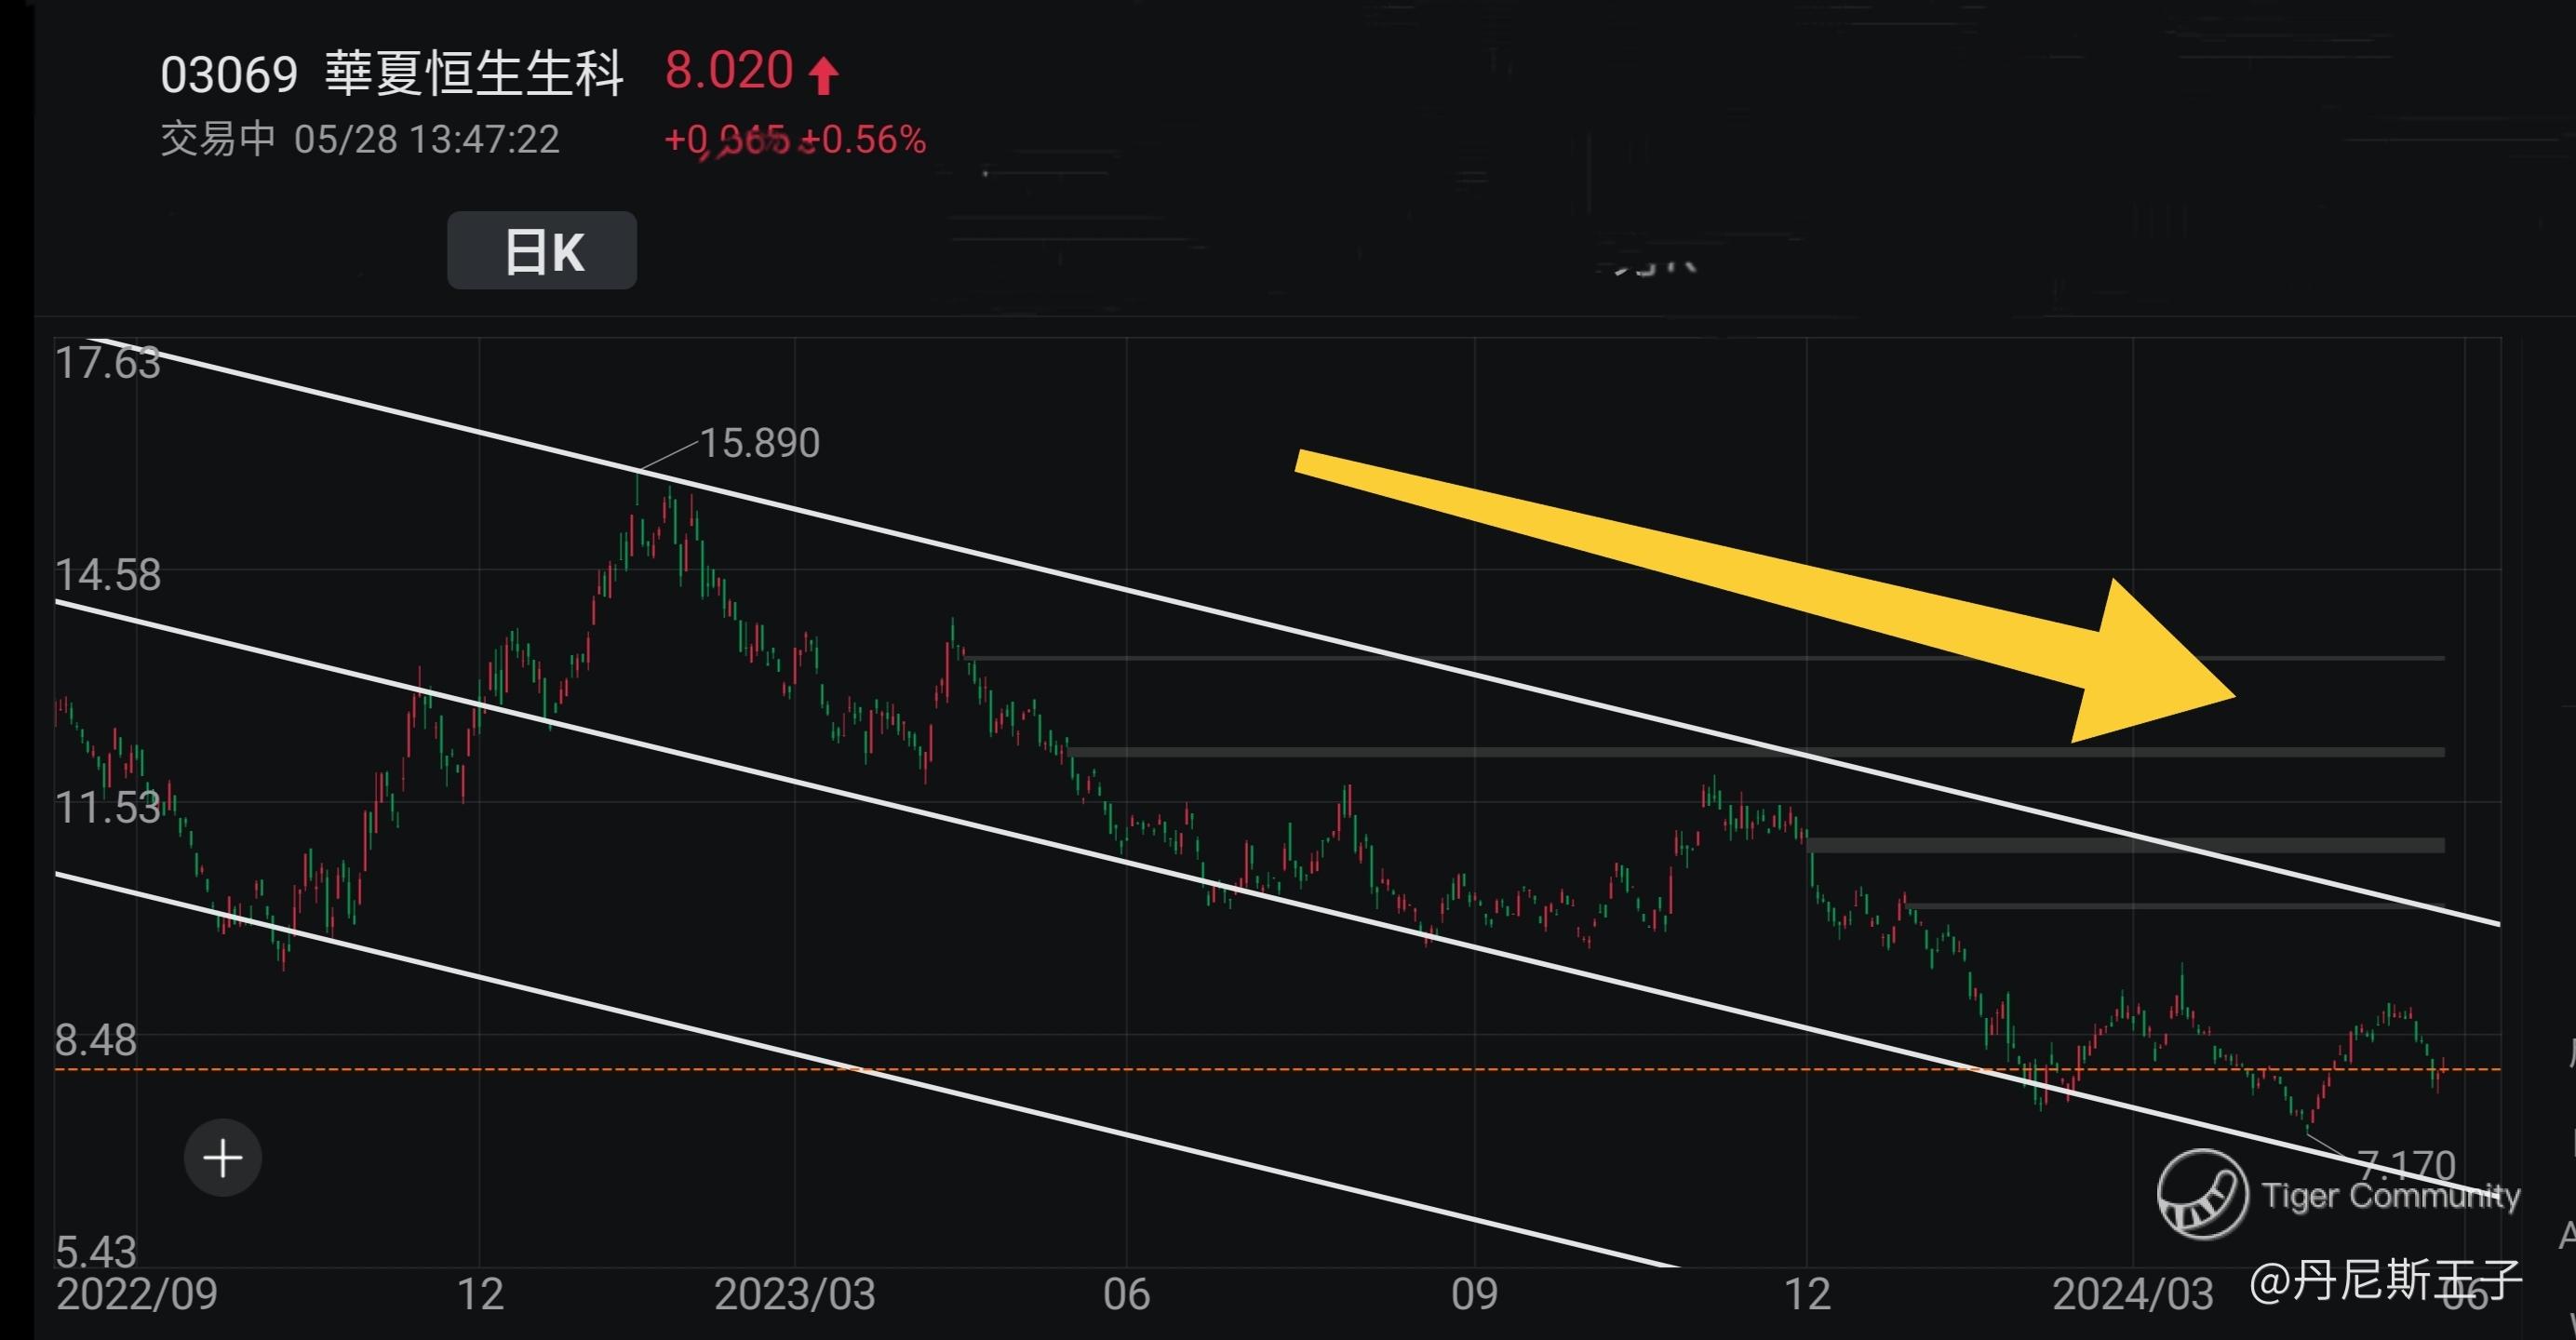Screen dimensions: 2576x1340
Task: Select the 日K chart period tab
Action: click(542, 251)
